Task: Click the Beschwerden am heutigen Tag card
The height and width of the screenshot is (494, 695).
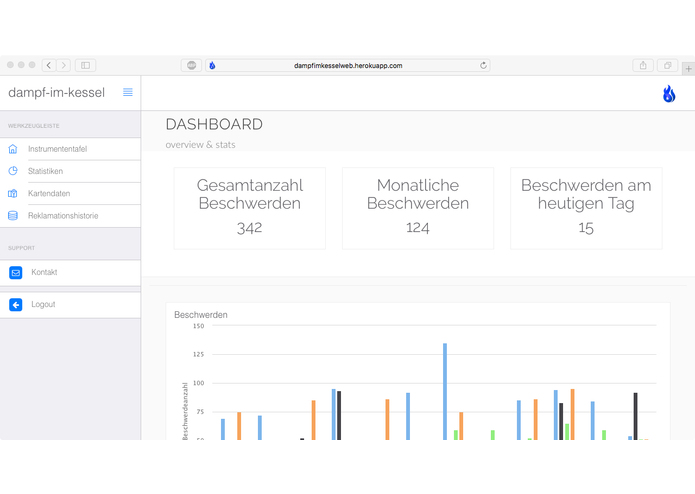Action: click(586, 208)
